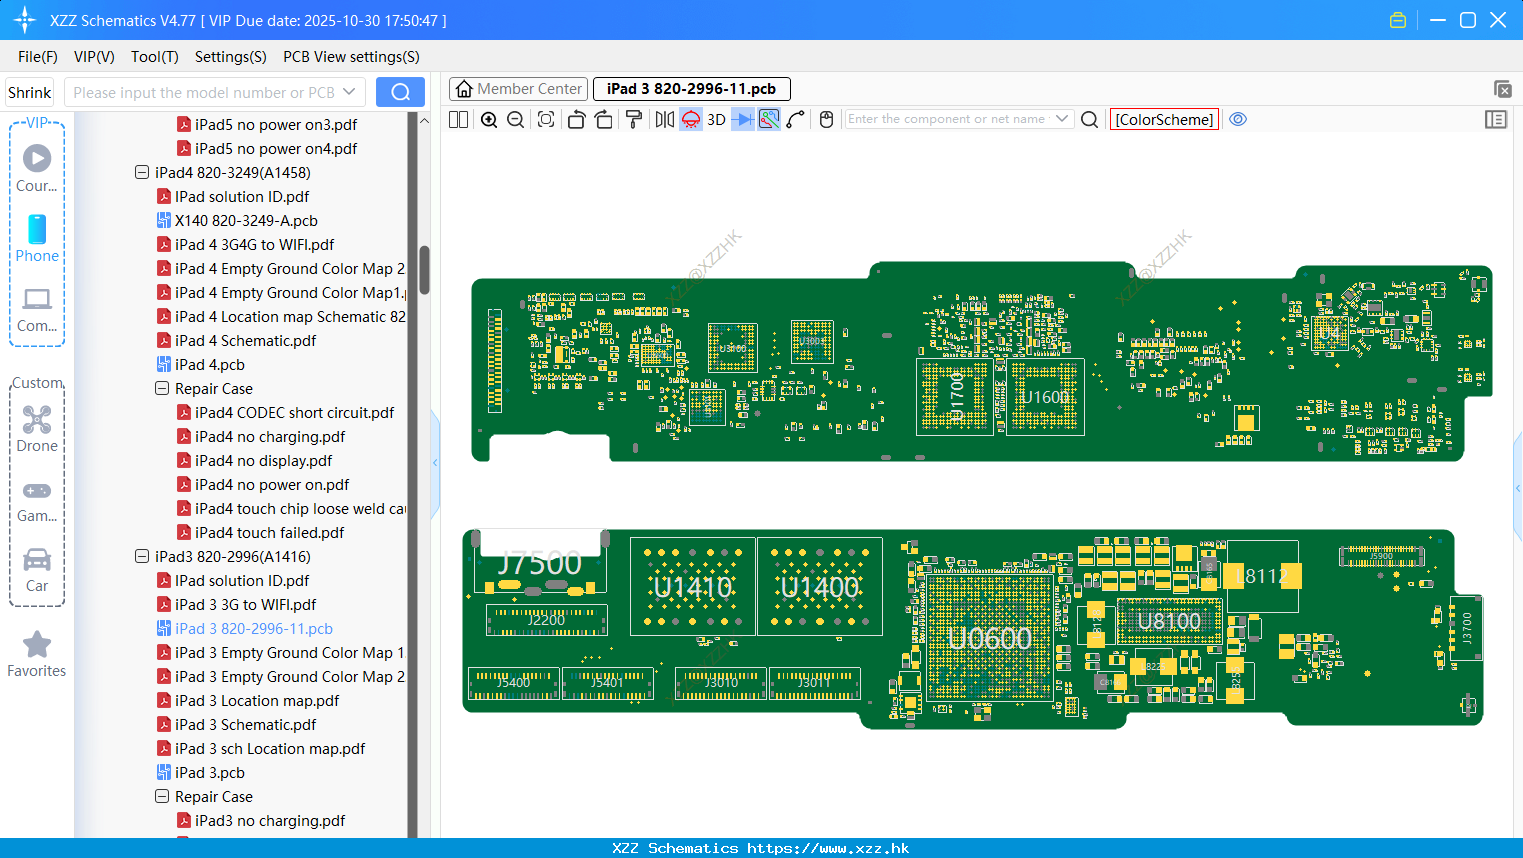The width and height of the screenshot is (1523, 858).
Task: Click the file tree scrollbar thumb
Action: pyautogui.click(x=424, y=270)
